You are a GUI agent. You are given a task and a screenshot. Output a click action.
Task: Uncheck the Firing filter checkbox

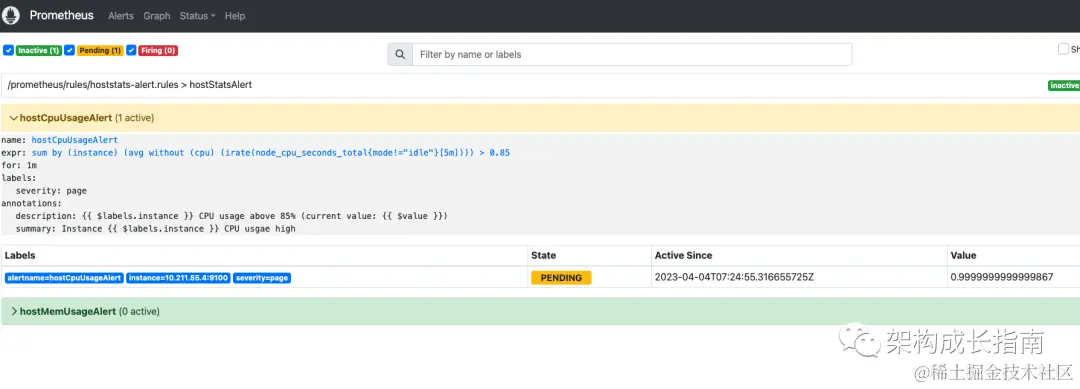click(131, 50)
